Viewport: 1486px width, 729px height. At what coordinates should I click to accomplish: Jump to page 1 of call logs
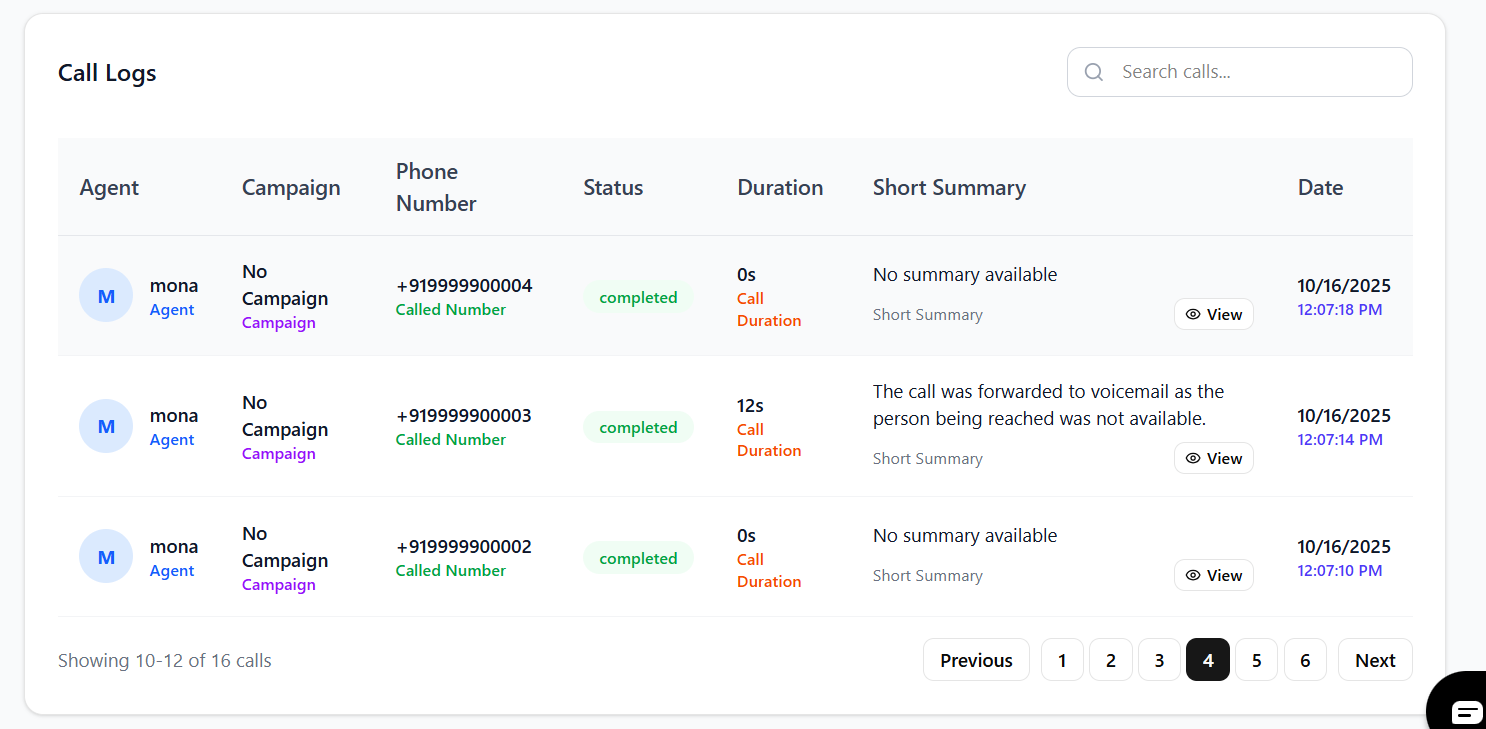tap(1062, 660)
